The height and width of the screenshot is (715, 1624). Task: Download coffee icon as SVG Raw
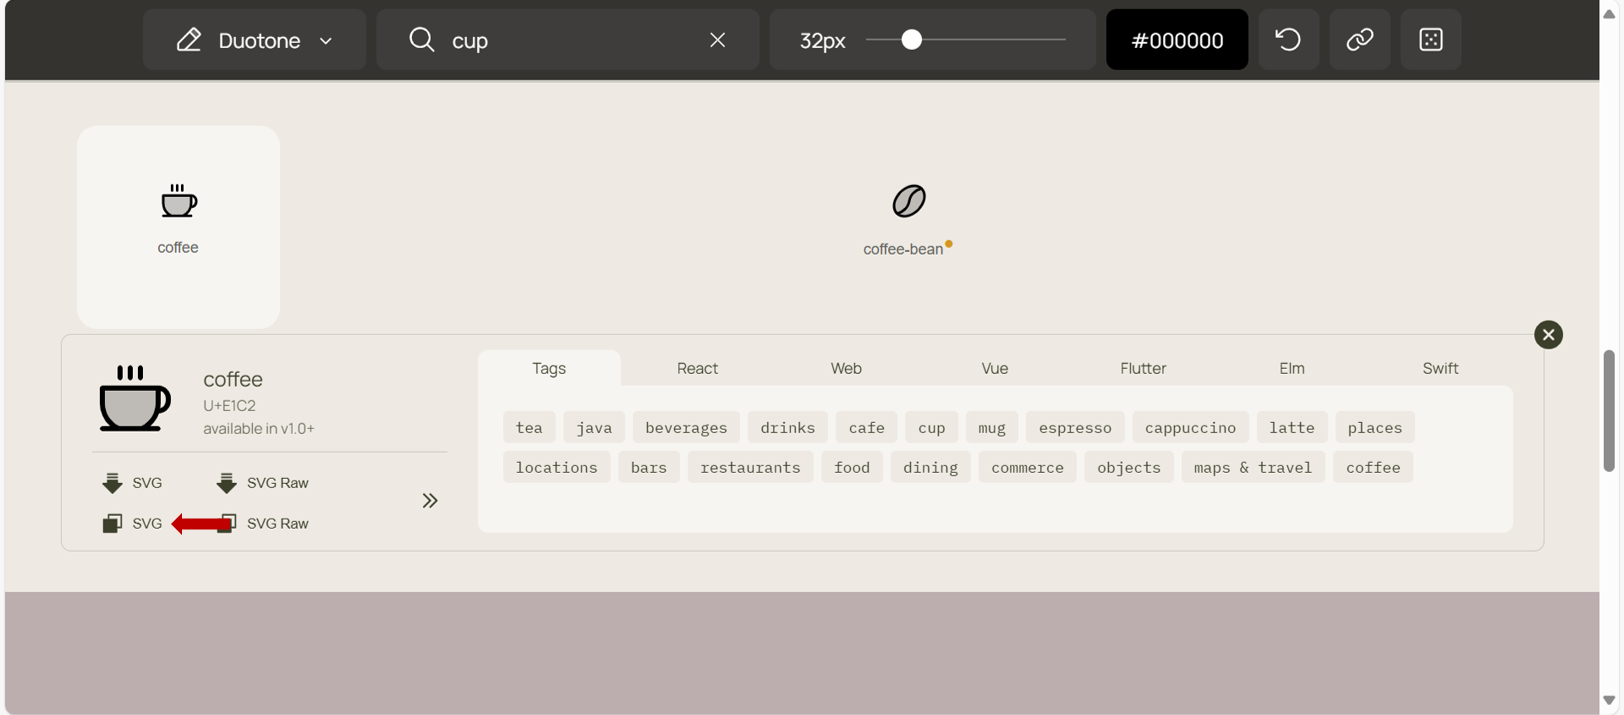[263, 483]
